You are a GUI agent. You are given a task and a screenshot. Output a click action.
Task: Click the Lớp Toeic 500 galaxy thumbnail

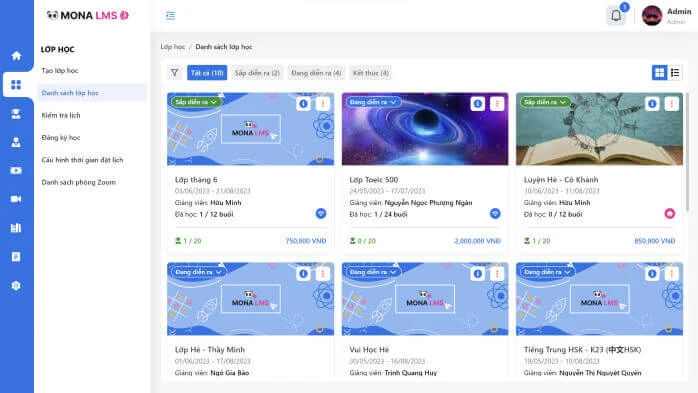tap(425, 129)
